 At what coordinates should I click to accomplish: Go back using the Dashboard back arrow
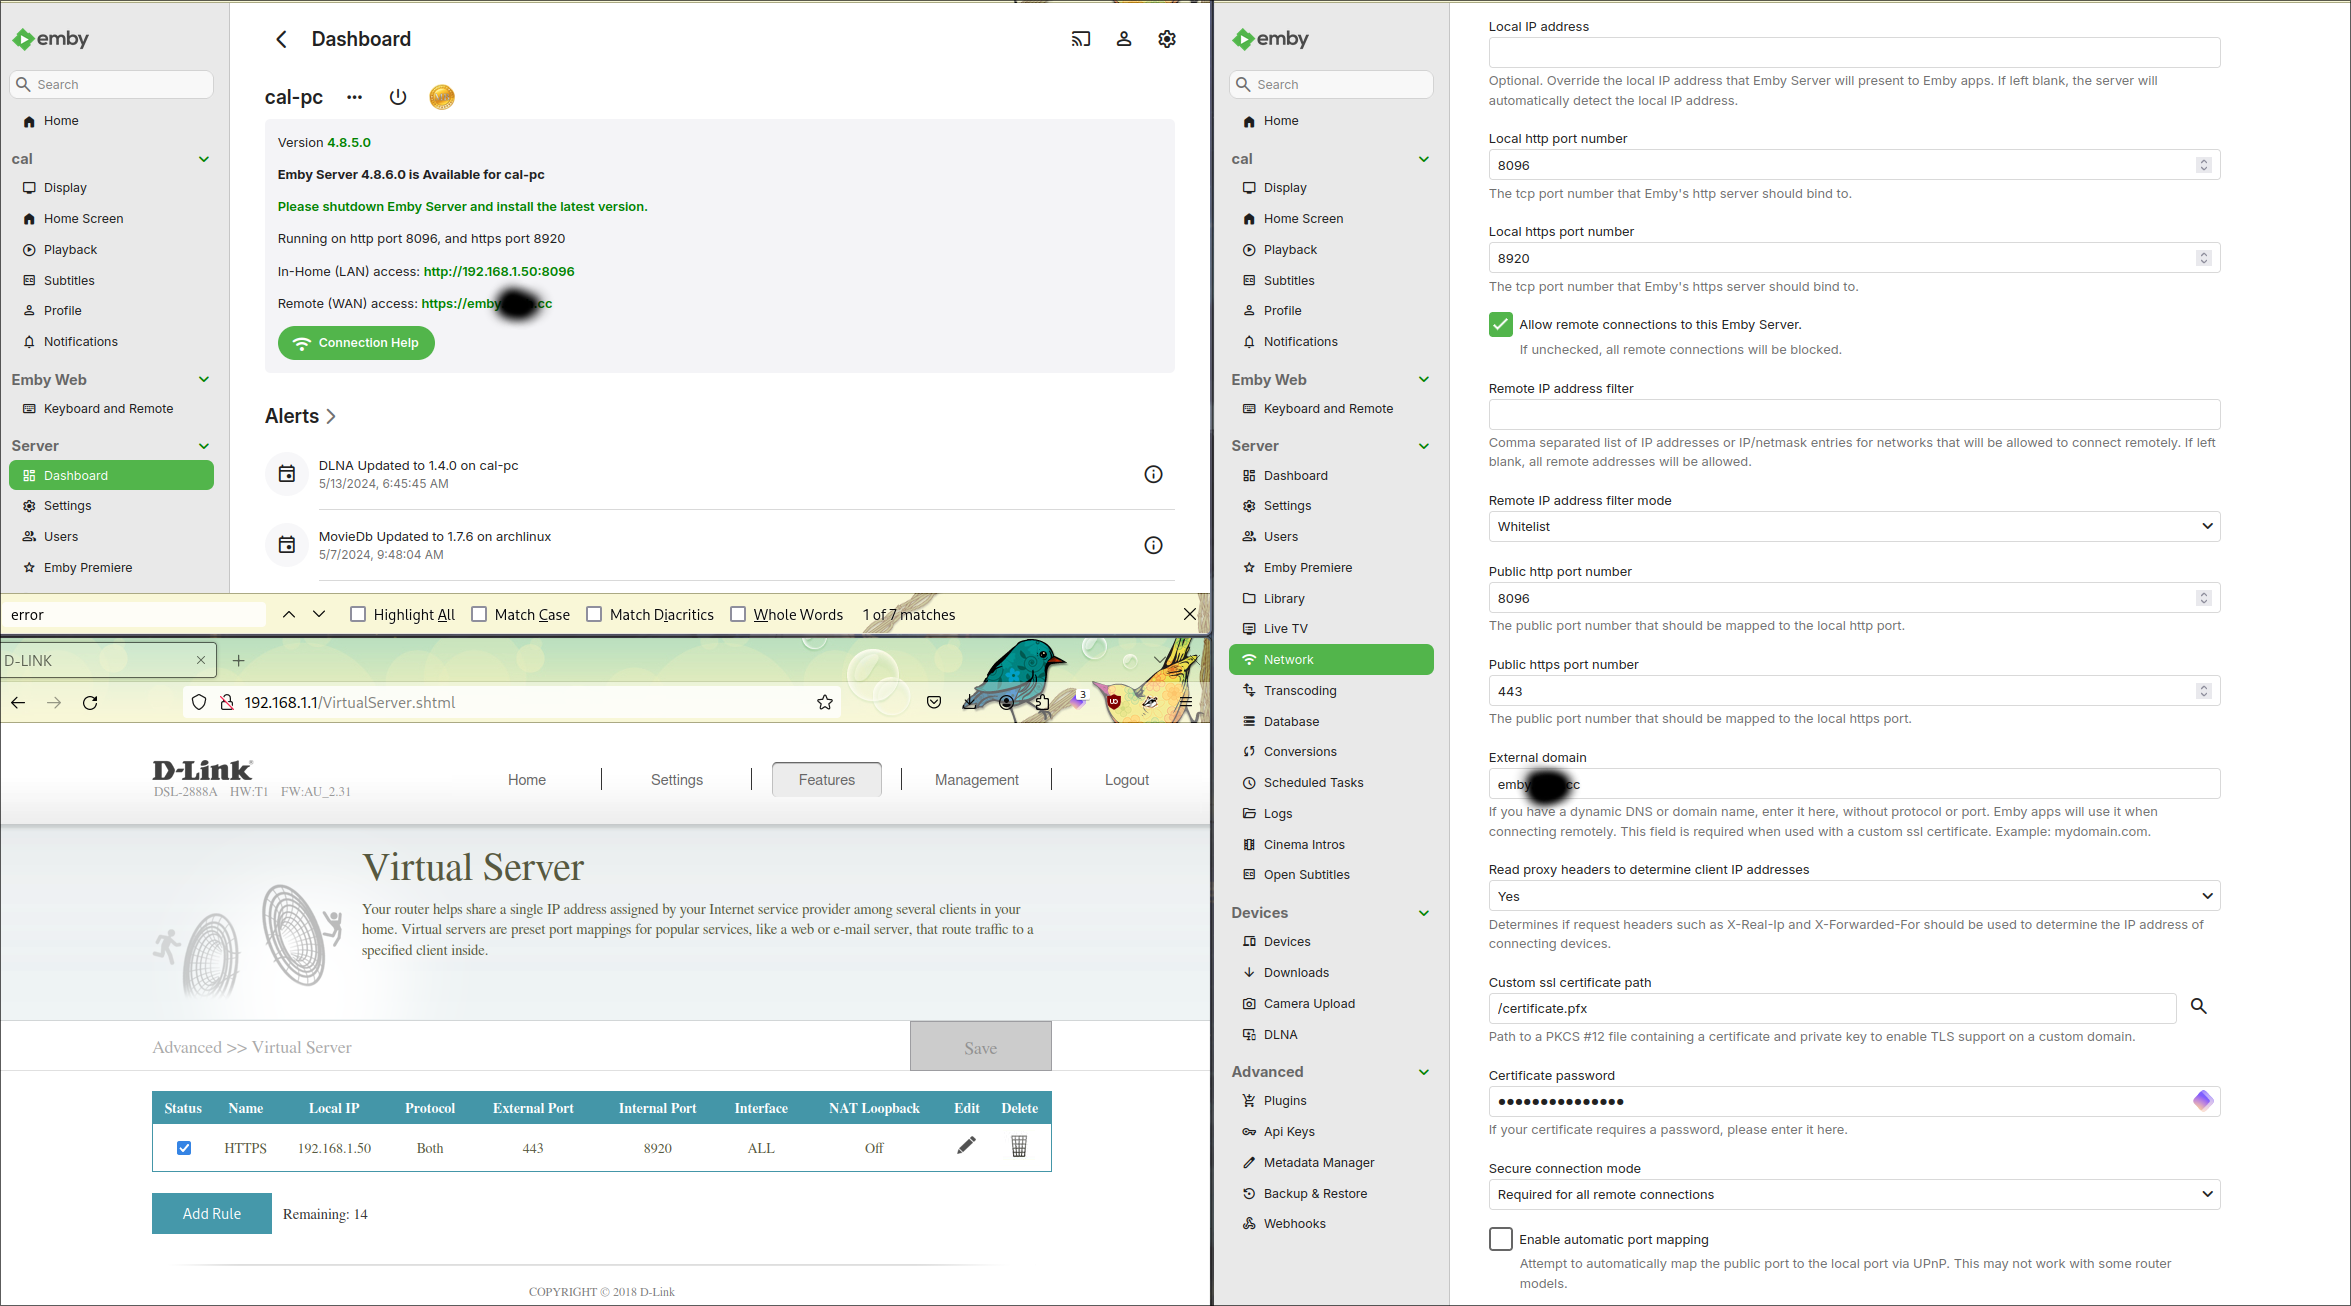coord(281,39)
